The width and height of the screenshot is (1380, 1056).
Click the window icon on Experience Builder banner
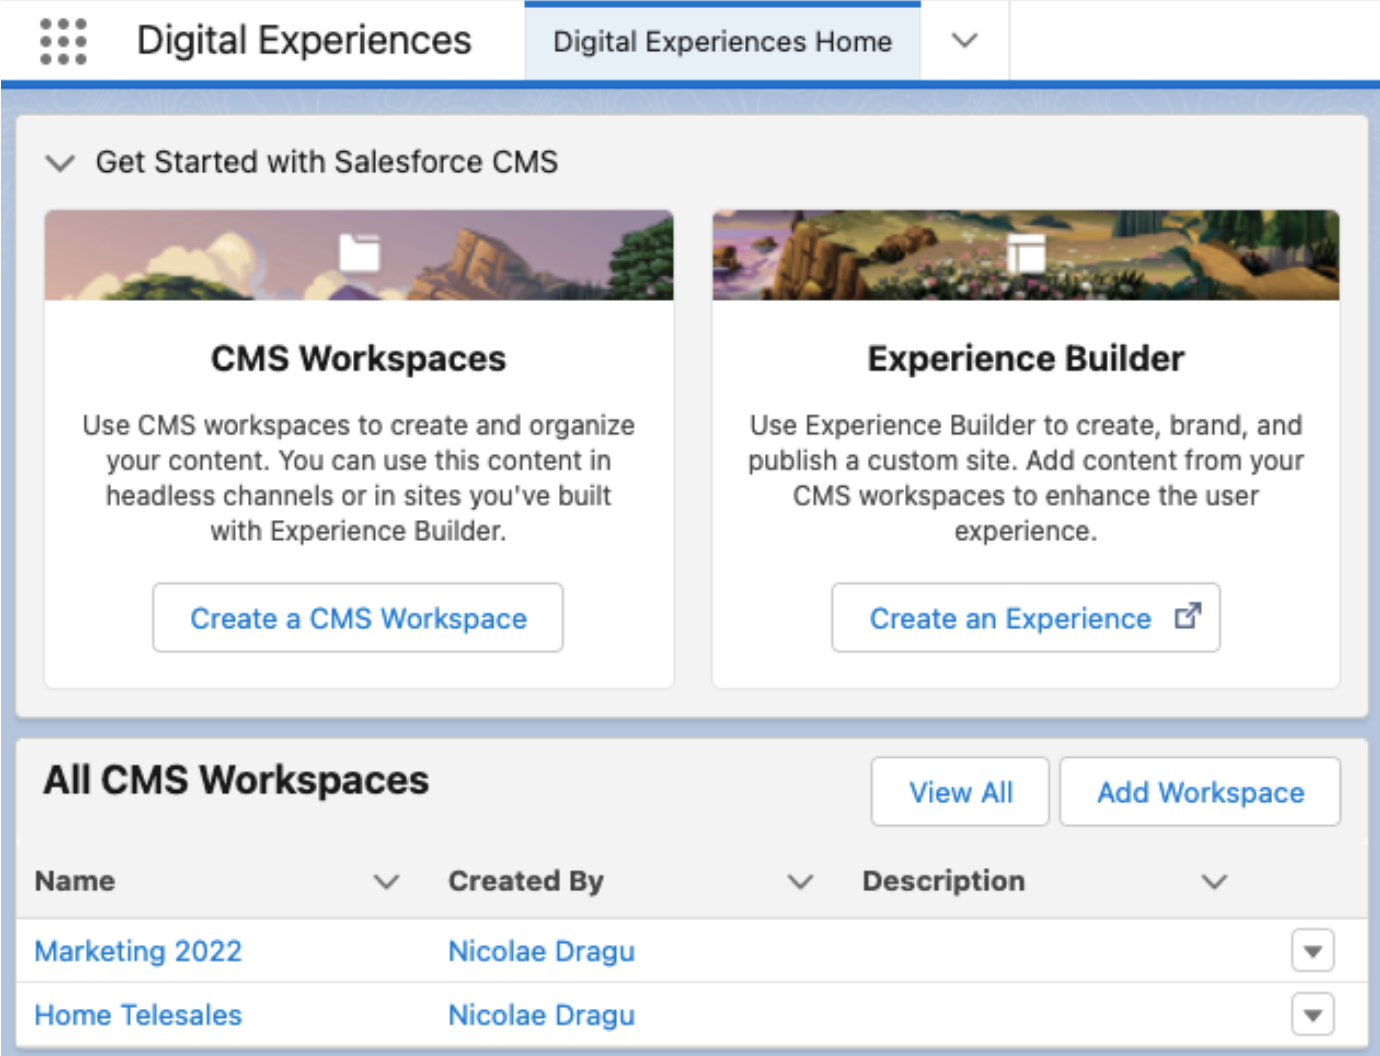pyautogui.click(x=1027, y=255)
